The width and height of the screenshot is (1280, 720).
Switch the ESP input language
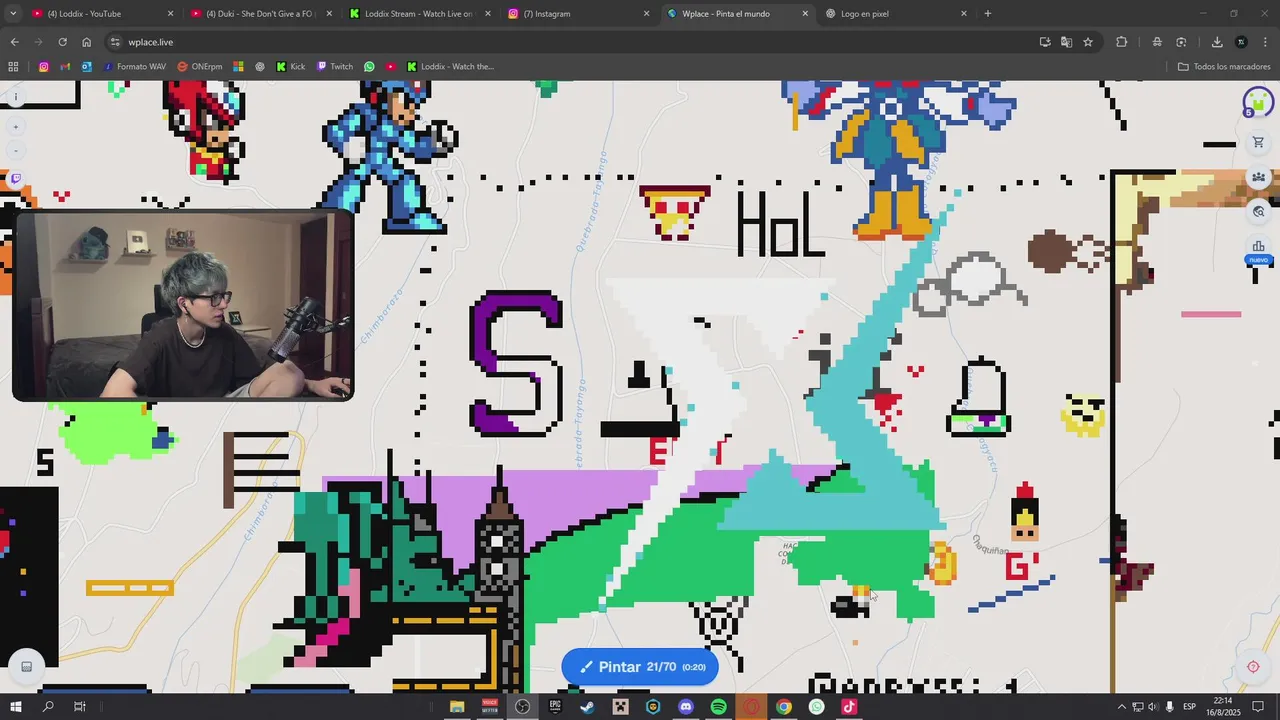pyautogui.click(x=1190, y=707)
